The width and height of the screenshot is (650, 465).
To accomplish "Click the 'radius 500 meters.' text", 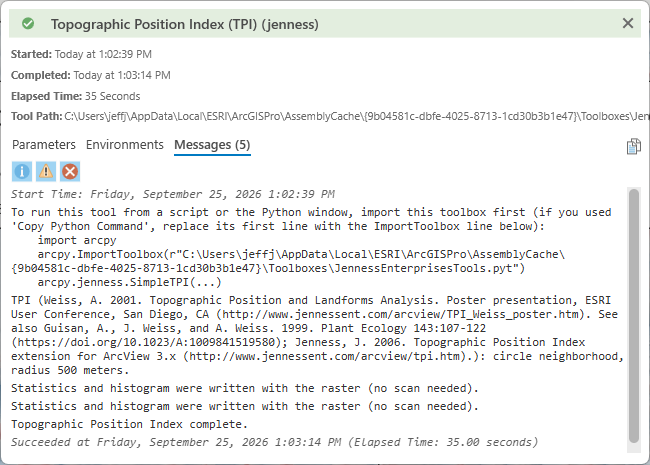I will 70,370.
